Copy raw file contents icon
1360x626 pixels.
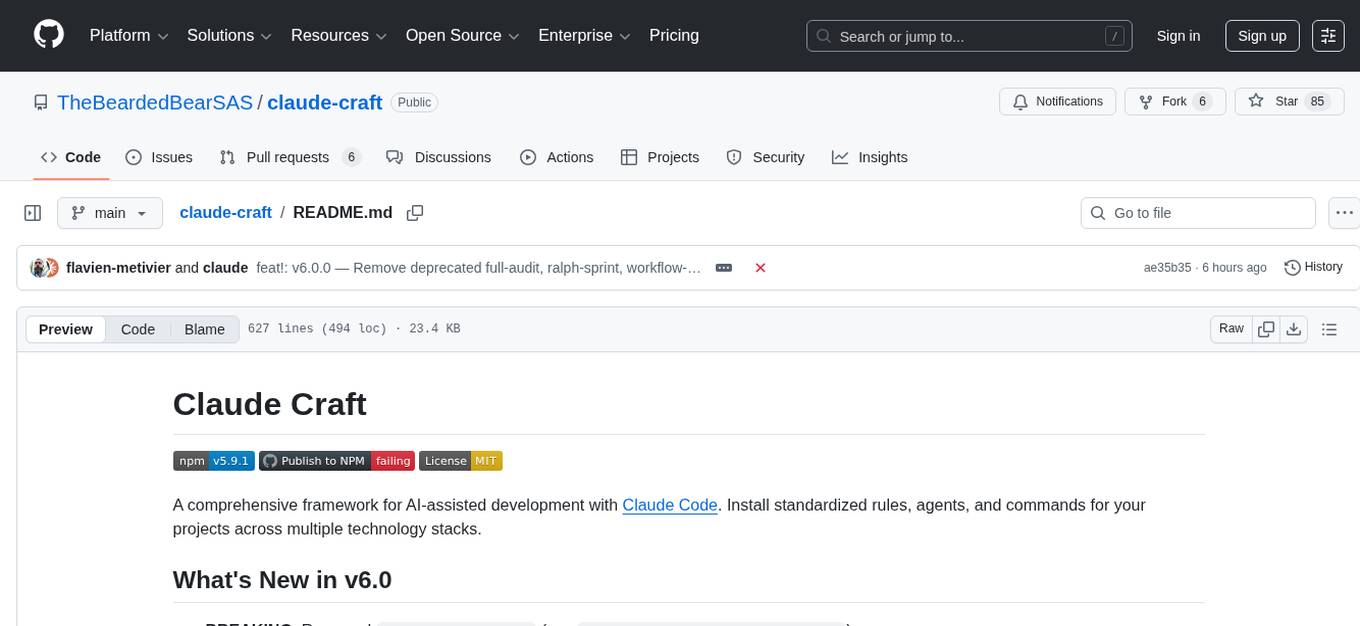click(1266, 329)
